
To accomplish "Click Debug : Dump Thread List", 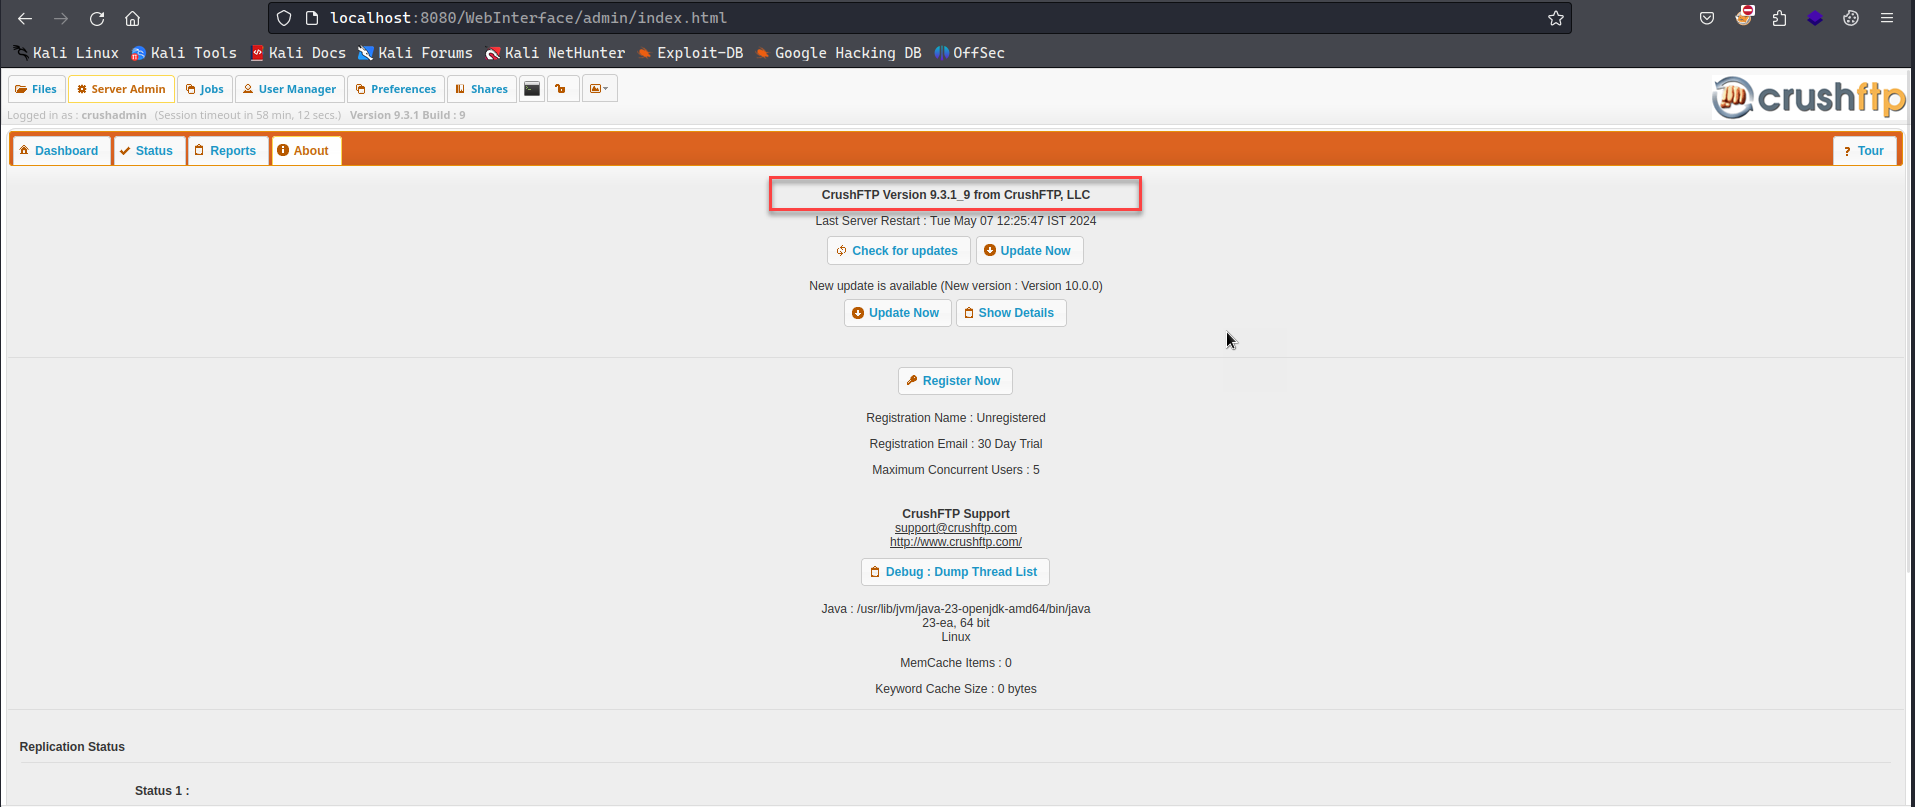I will pyautogui.click(x=955, y=572).
